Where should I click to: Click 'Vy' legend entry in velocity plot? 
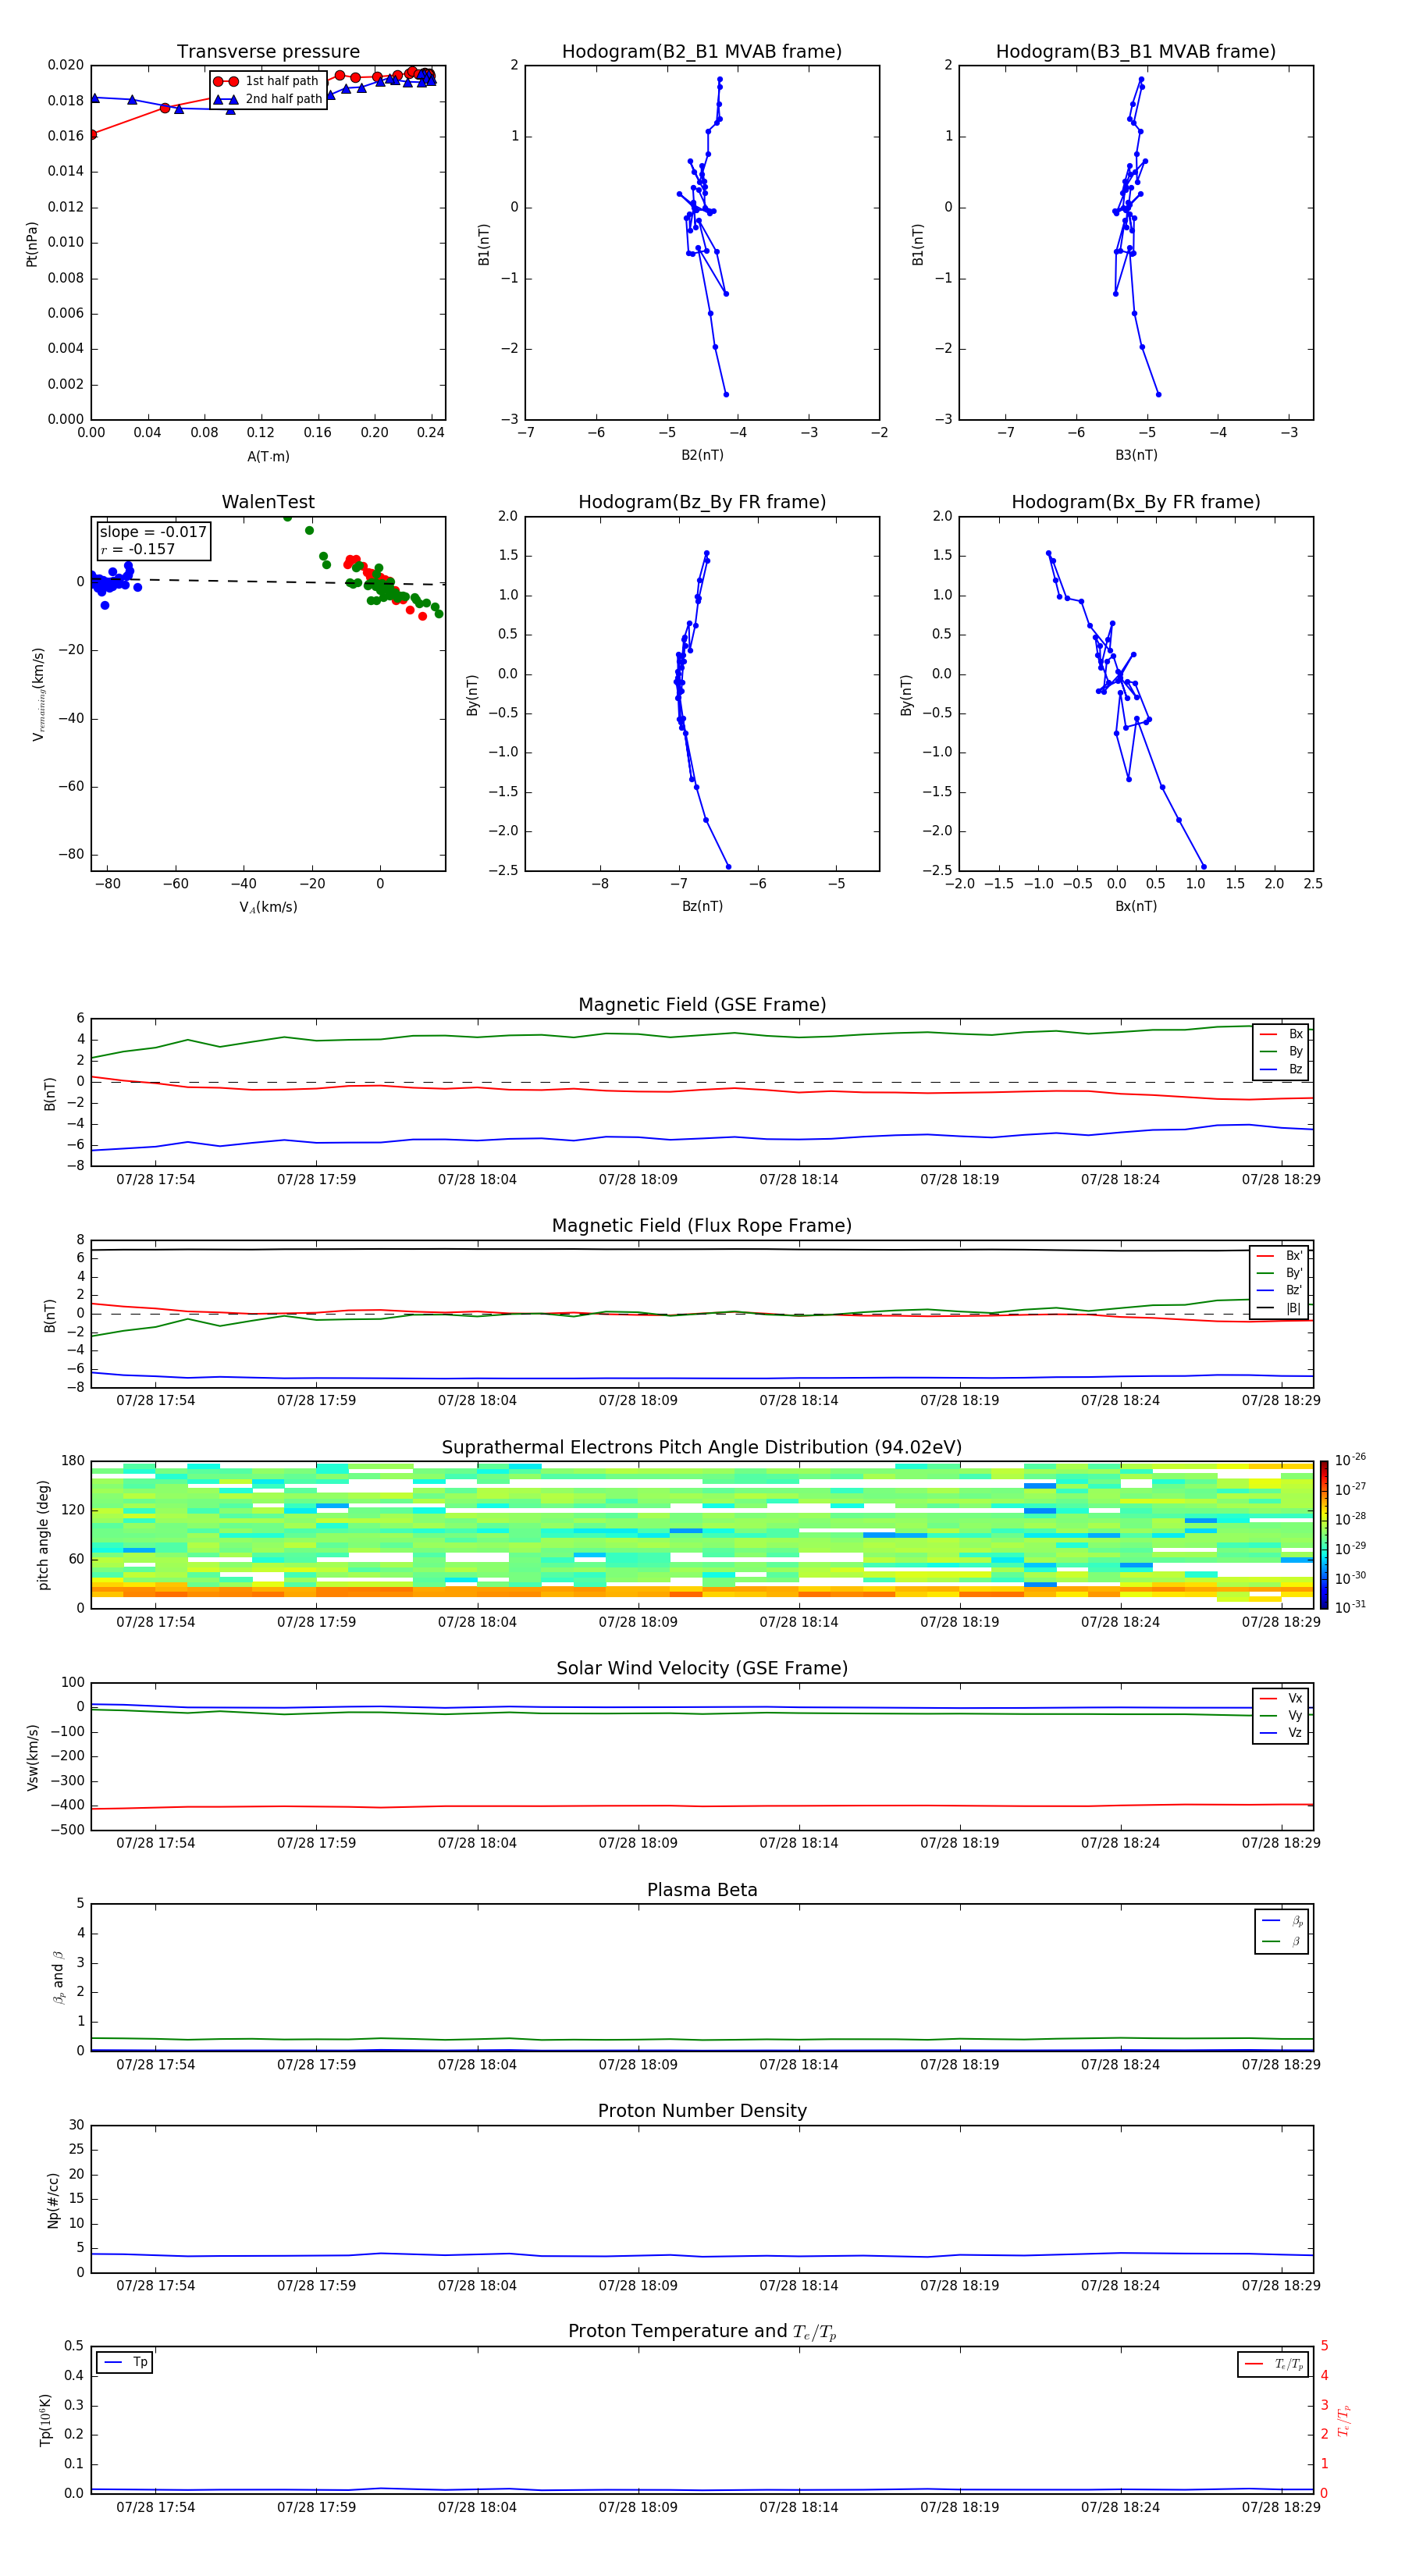pos(1282,1716)
